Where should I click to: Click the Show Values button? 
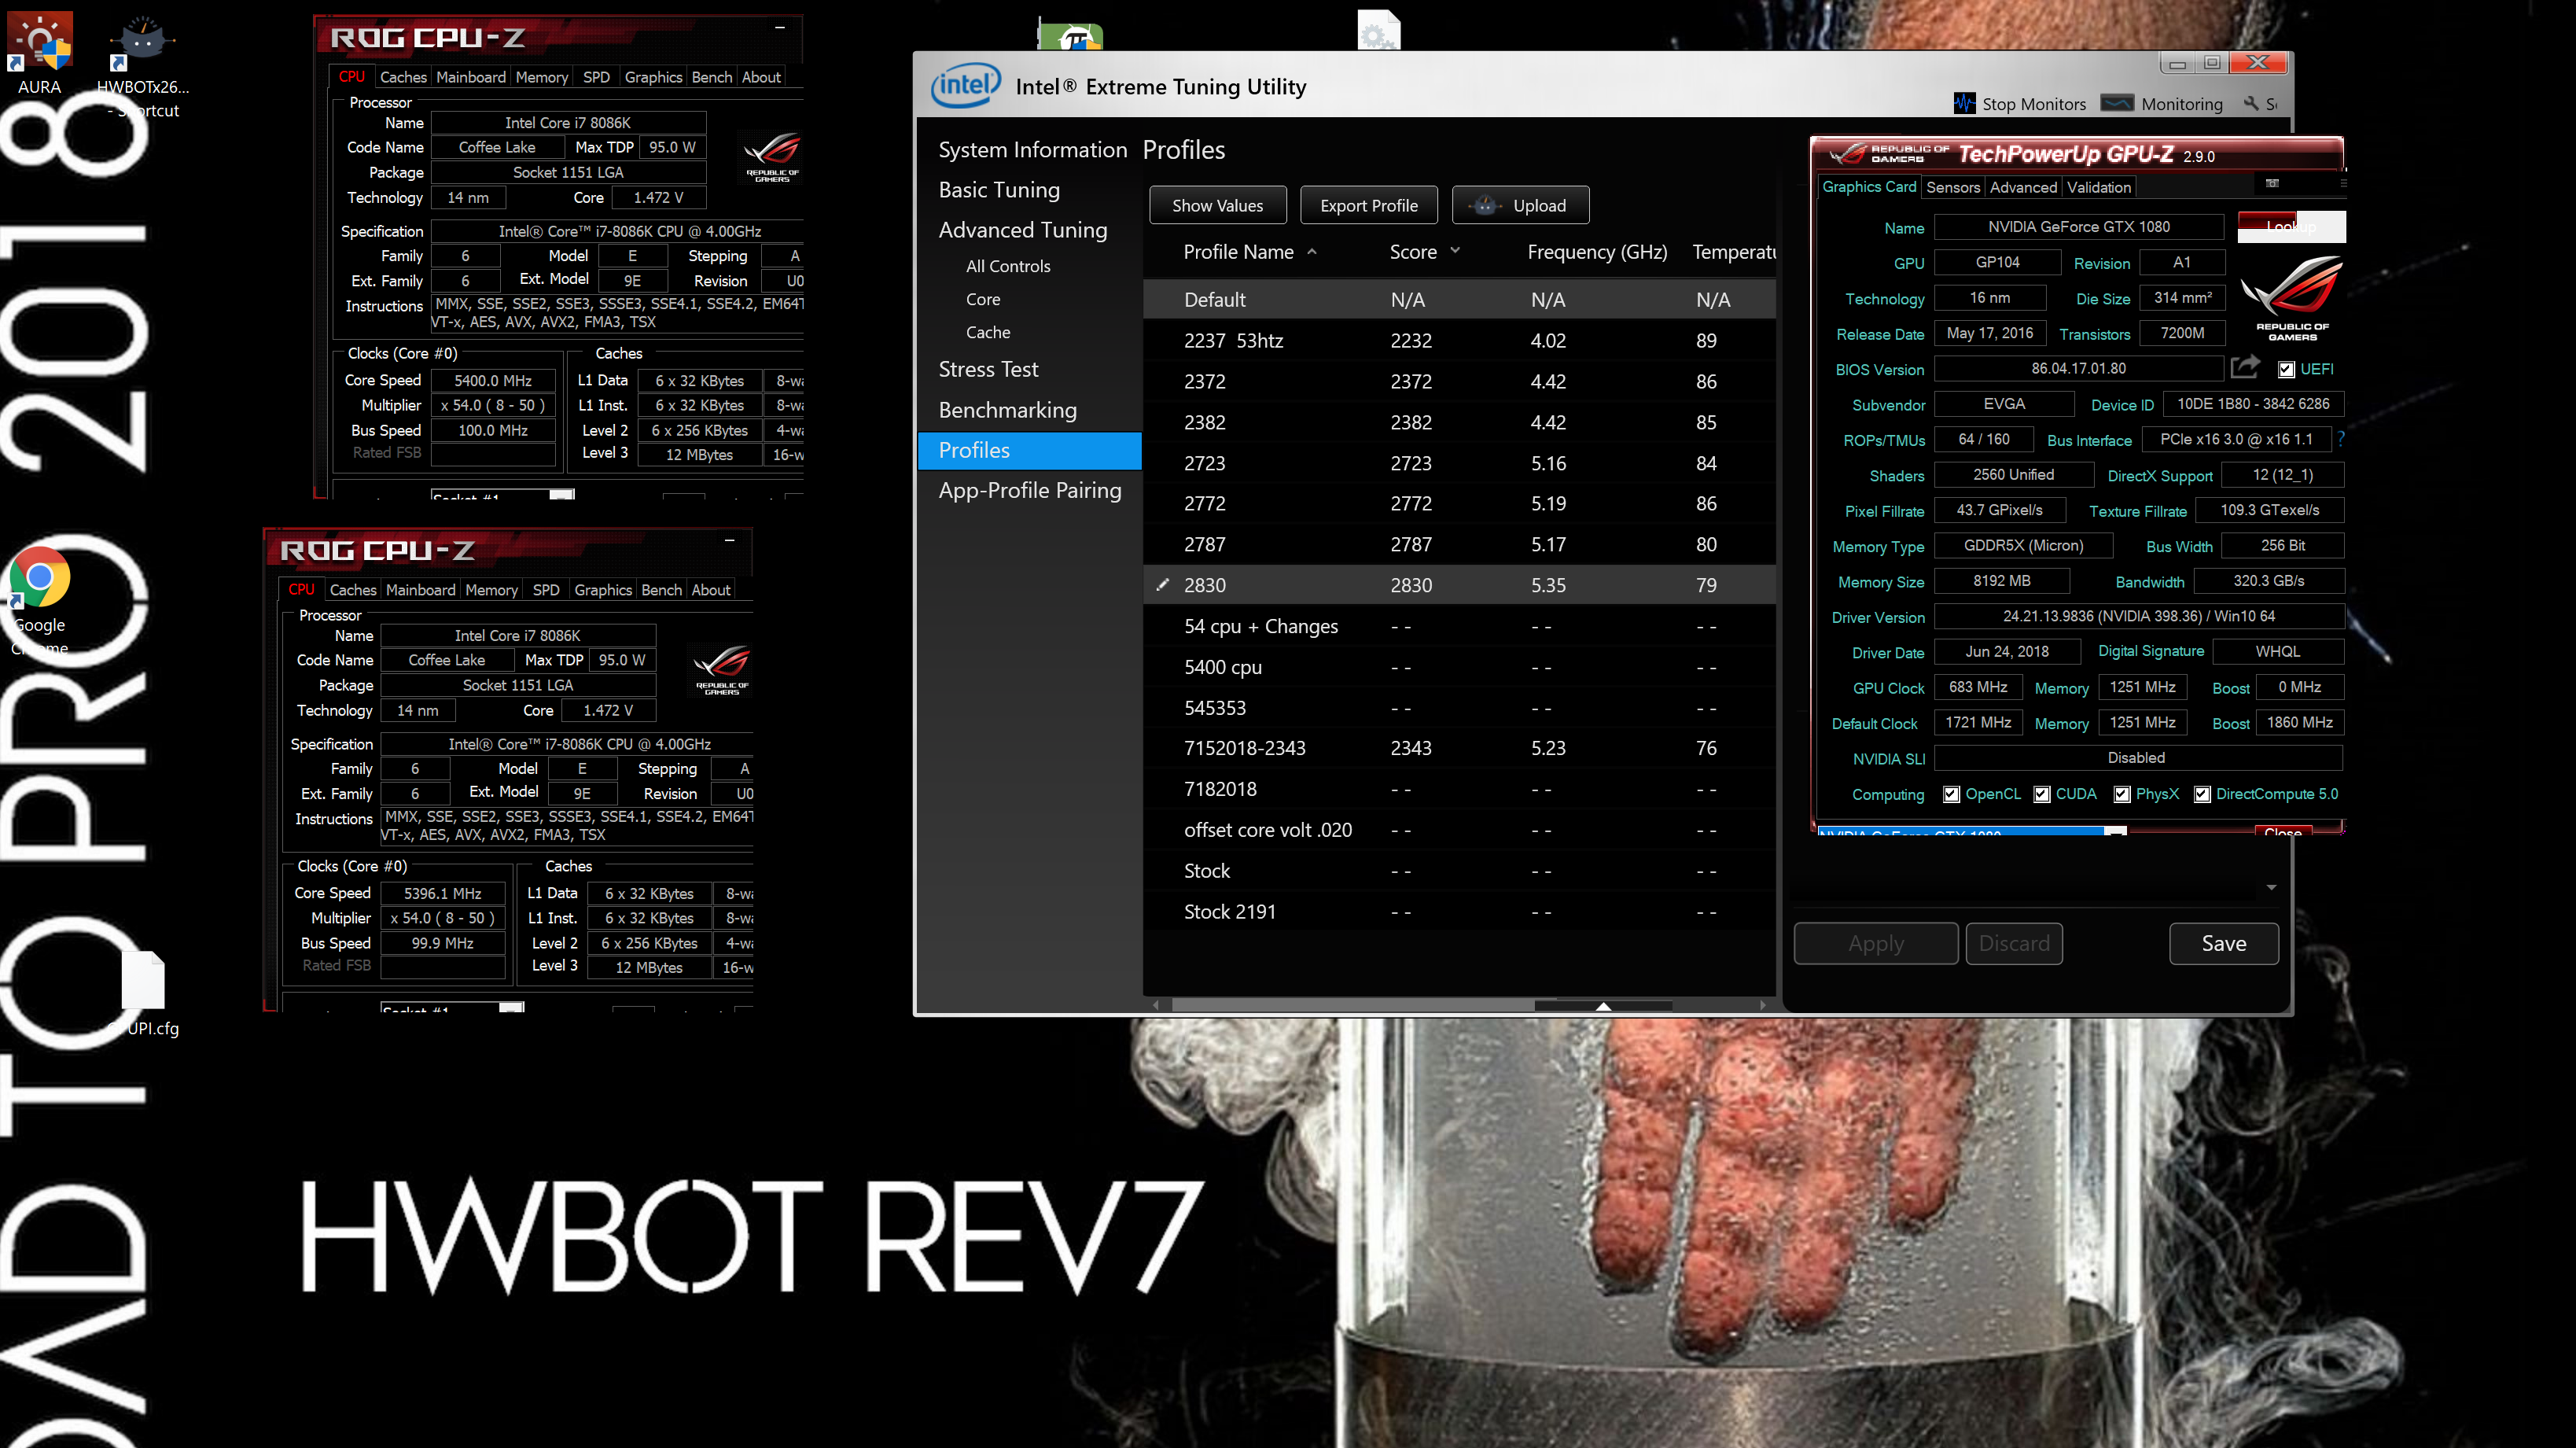[1217, 205]
